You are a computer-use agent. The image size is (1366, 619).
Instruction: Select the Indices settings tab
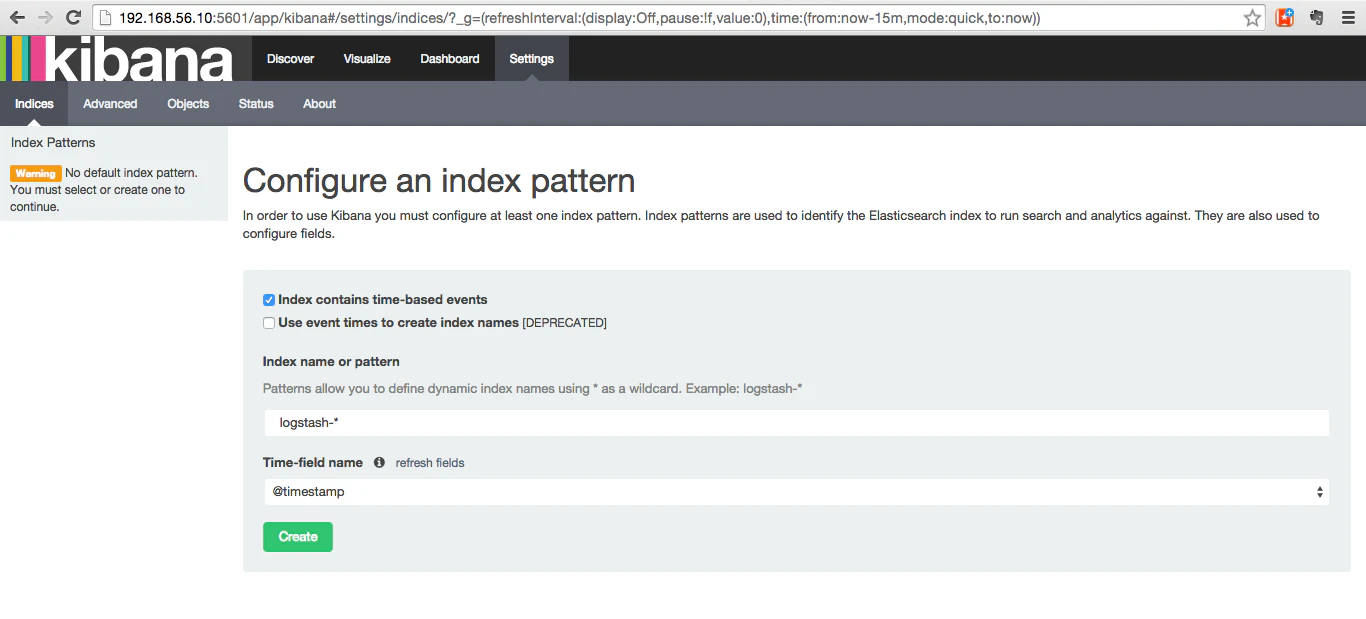[34, 104]
